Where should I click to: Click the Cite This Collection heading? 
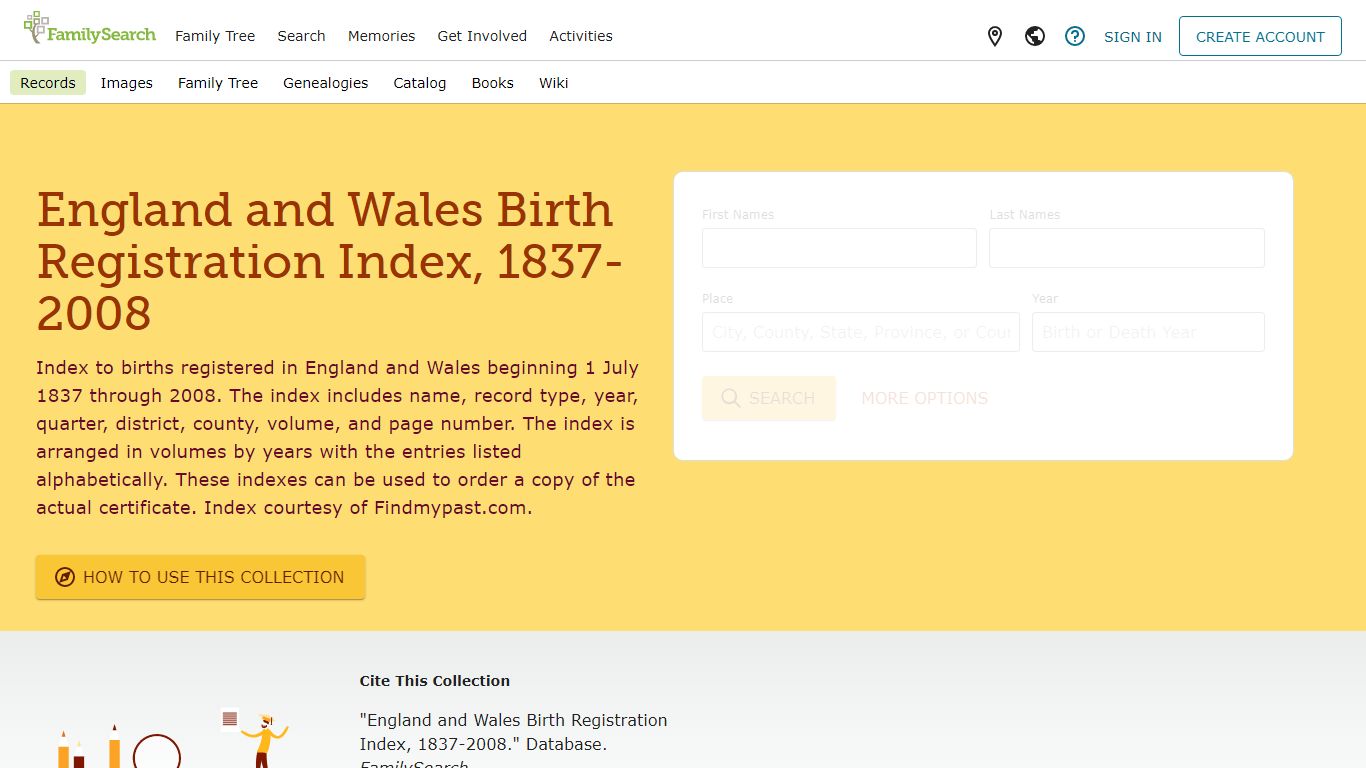click(x=435, y=681)
